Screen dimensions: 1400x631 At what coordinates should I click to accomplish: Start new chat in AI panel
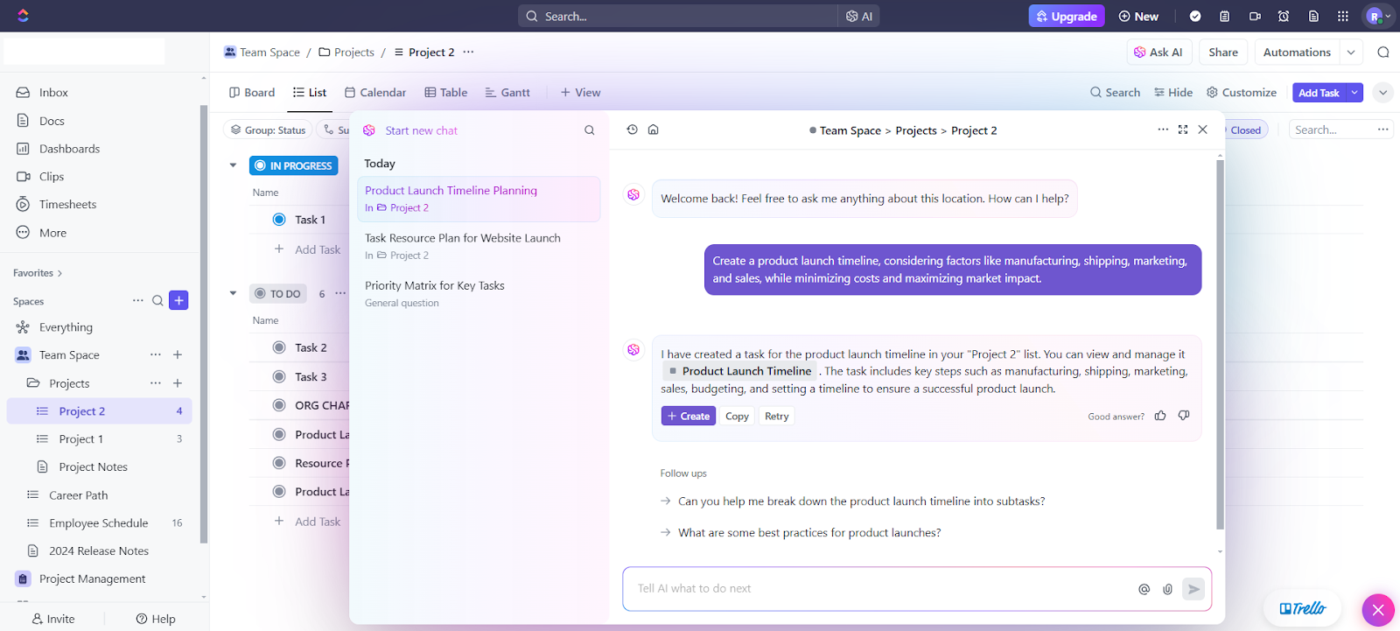pos(421,131)
